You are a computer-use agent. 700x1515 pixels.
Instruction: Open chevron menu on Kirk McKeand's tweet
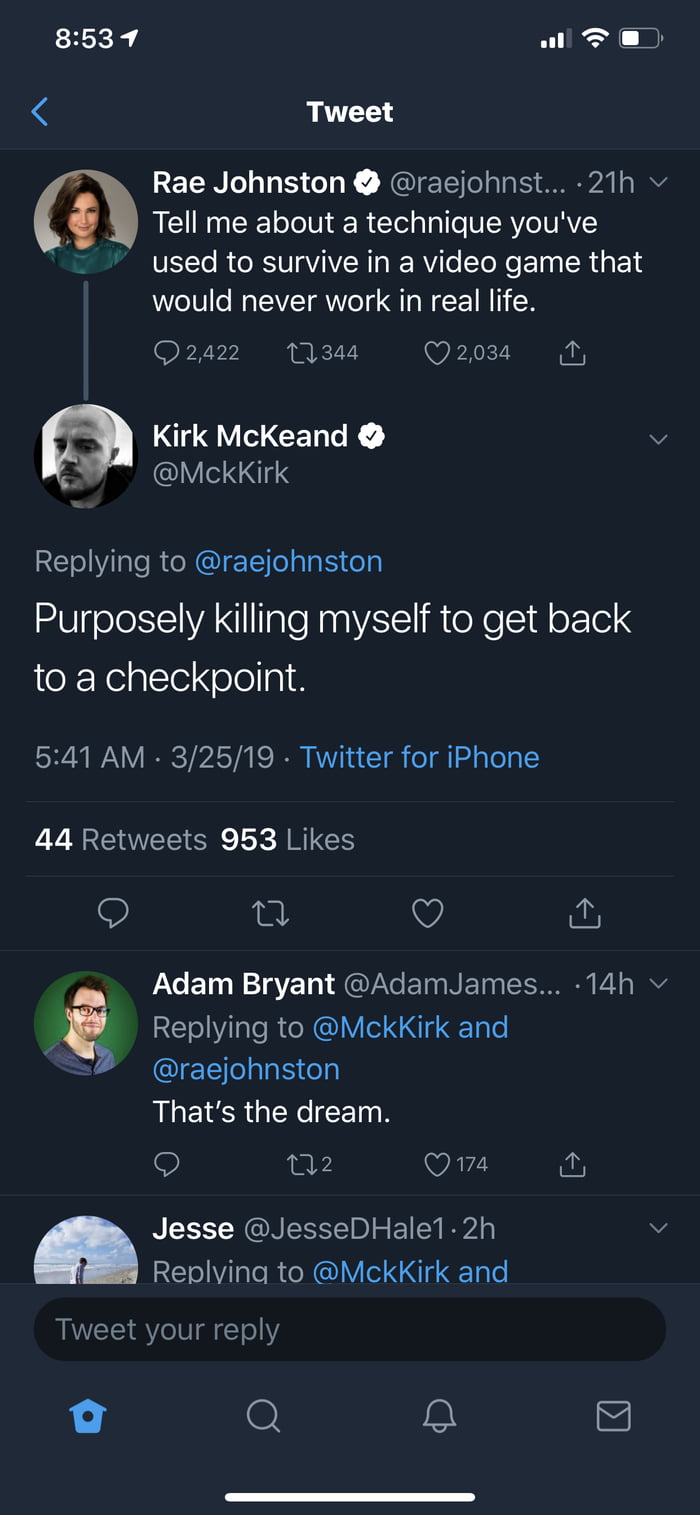pyautogui.click(x=658, y=439)
